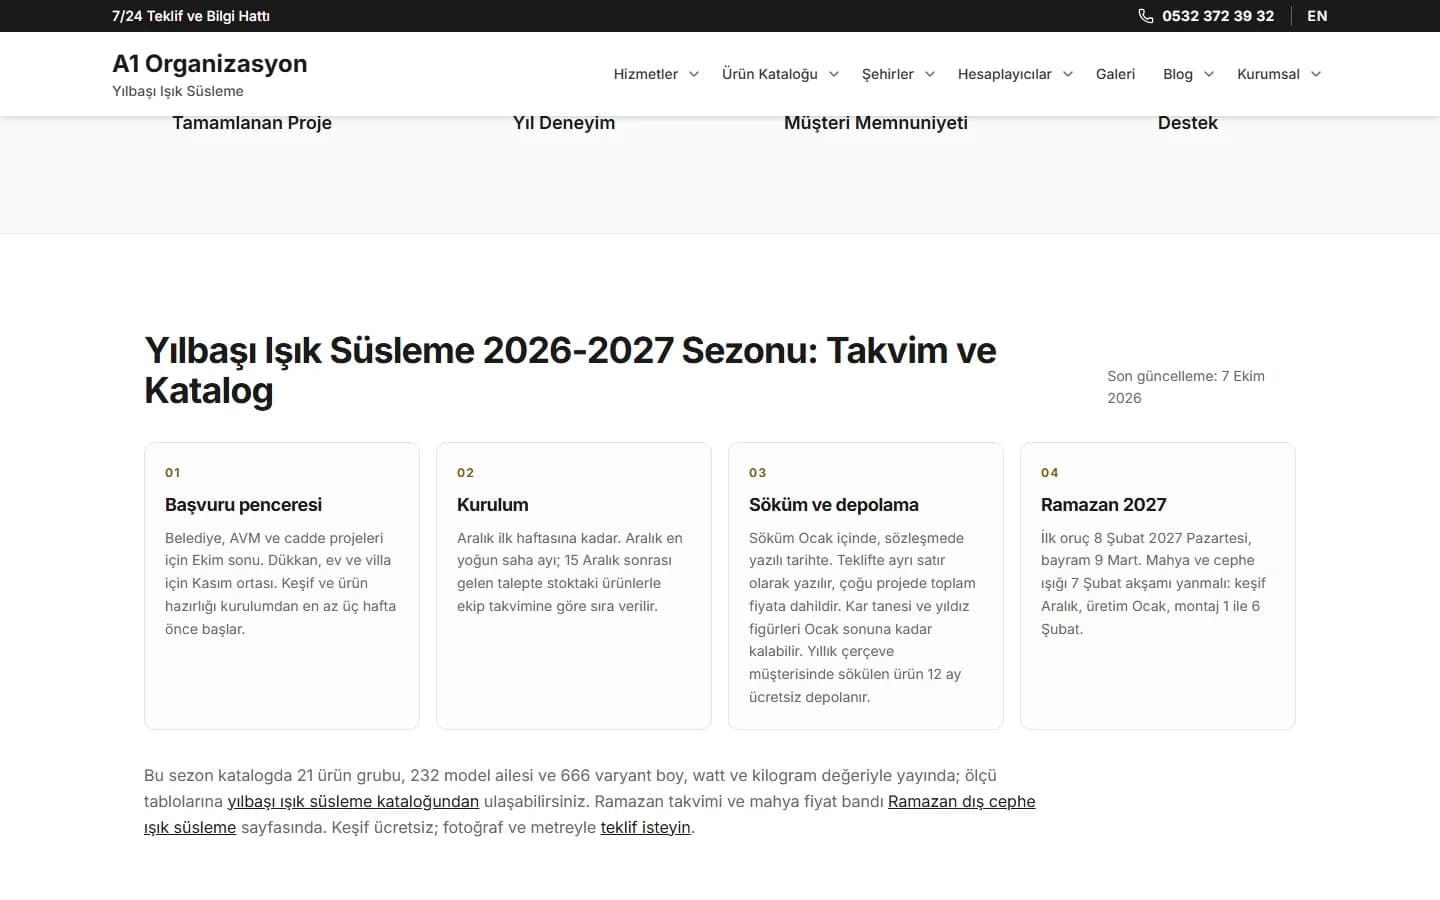
Task: Click the phone handset icon in top bar
Action: (x=1146, y=16)
